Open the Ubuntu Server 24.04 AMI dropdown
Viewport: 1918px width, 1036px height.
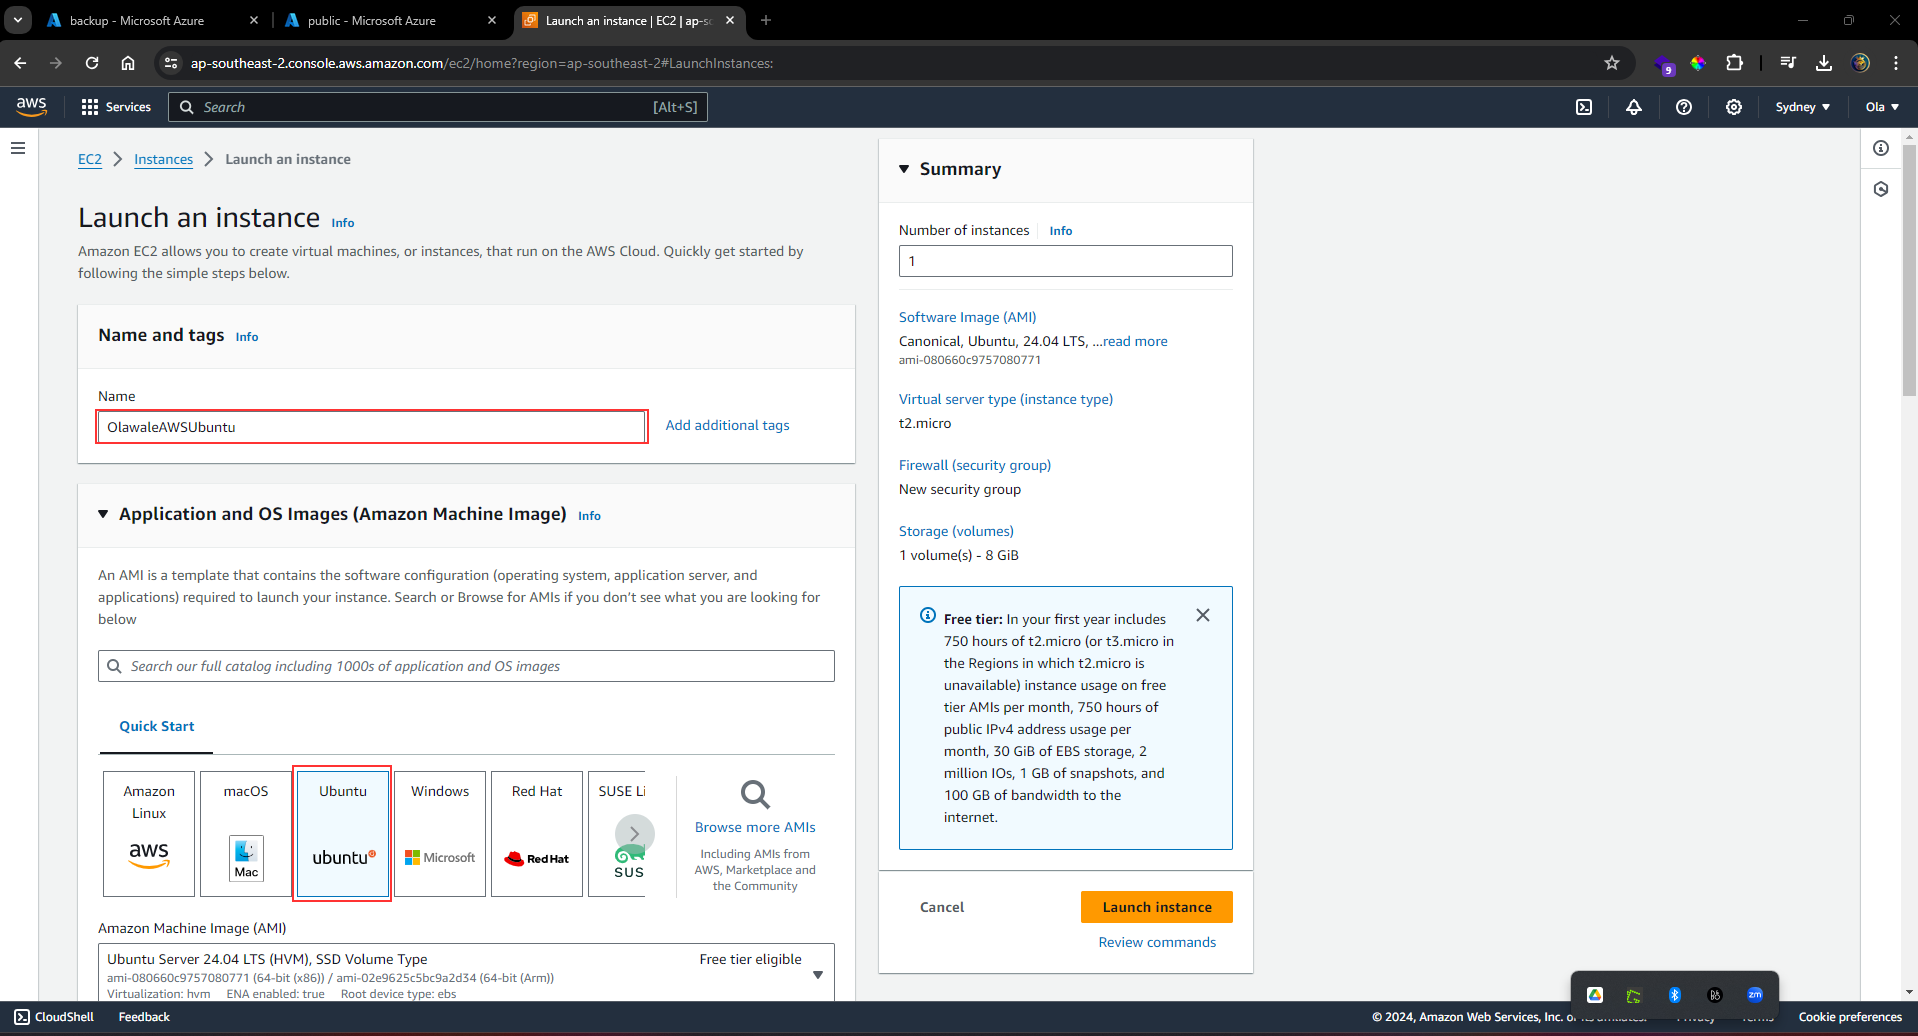pos(466,972)
